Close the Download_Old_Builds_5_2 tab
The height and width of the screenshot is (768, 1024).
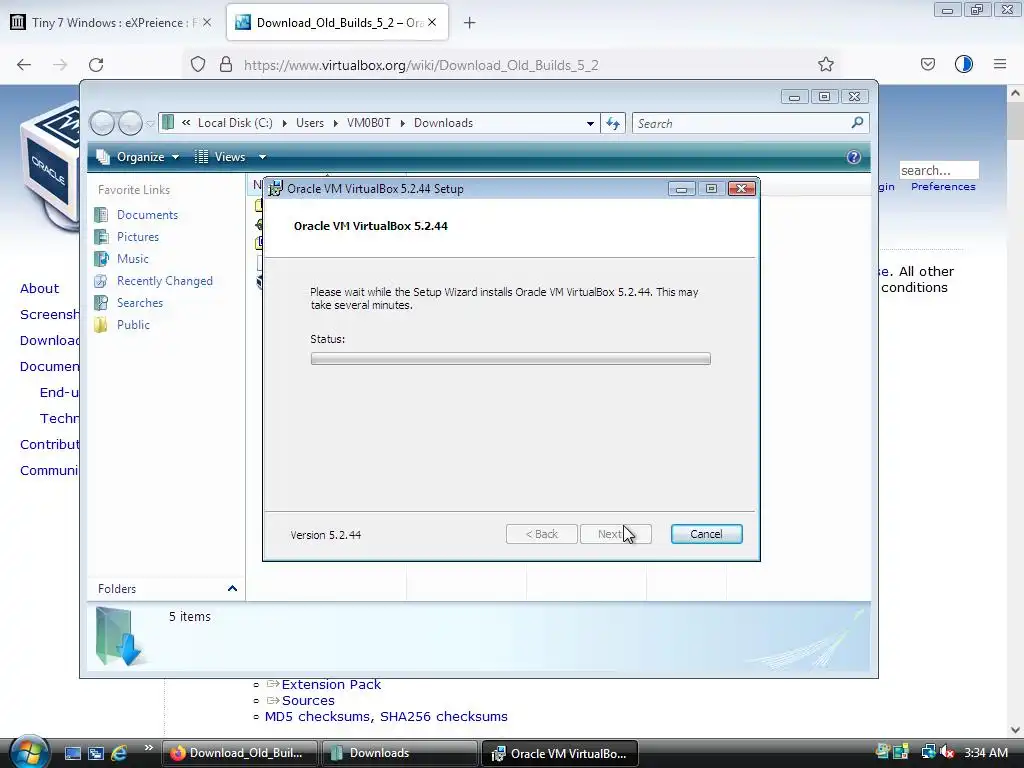tap(432, 22)
